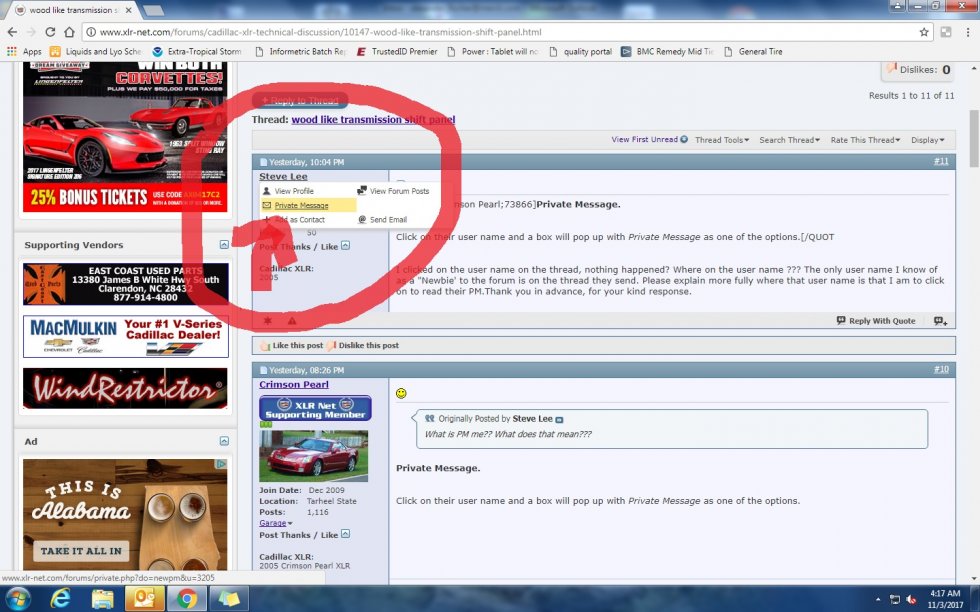View original post arrow beside Steve Lee quote
Screen dimensions: 980x612
559,419
